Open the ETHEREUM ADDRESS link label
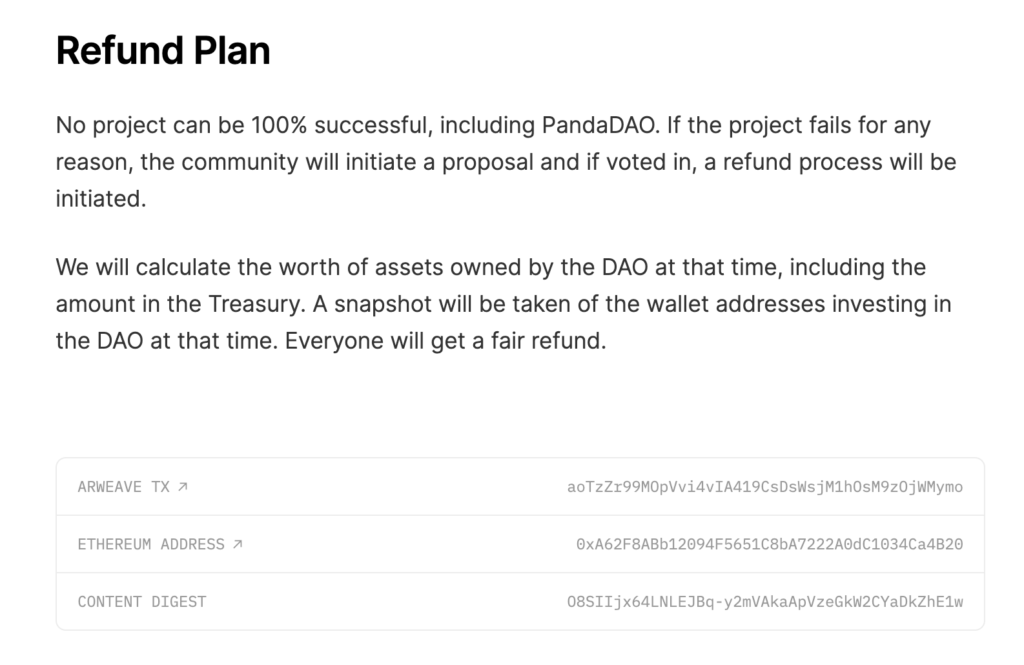The width and height of the screenshot is (1024, 665). (x=151, y=545)
